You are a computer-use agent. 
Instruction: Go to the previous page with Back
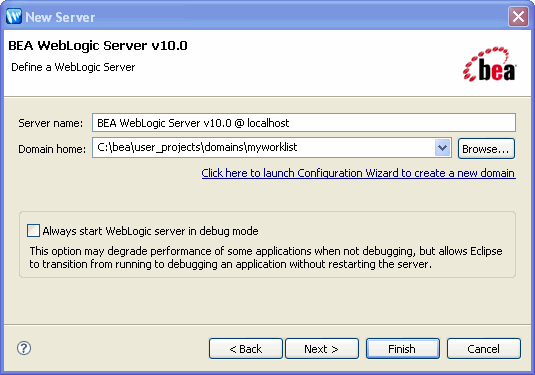(x=246, y=349)
